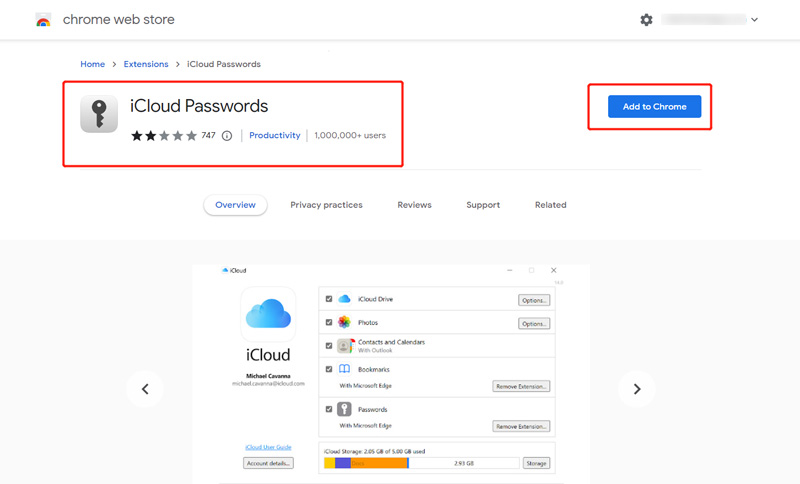
Task: Open Options for iCloud Drive
Action: 534,300
